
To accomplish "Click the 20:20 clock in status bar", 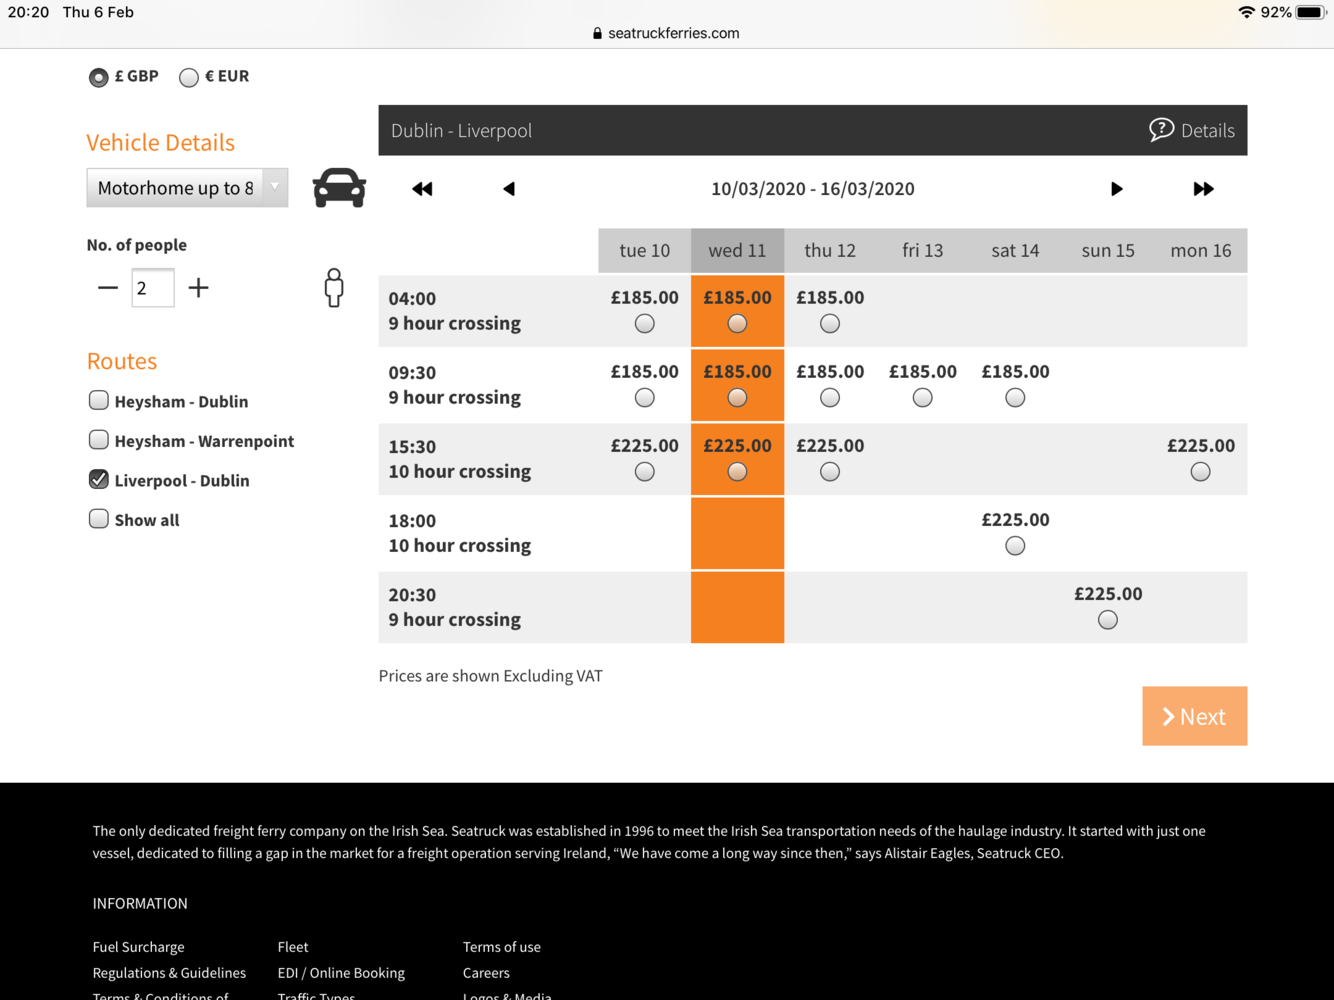I will click(28, 12).
